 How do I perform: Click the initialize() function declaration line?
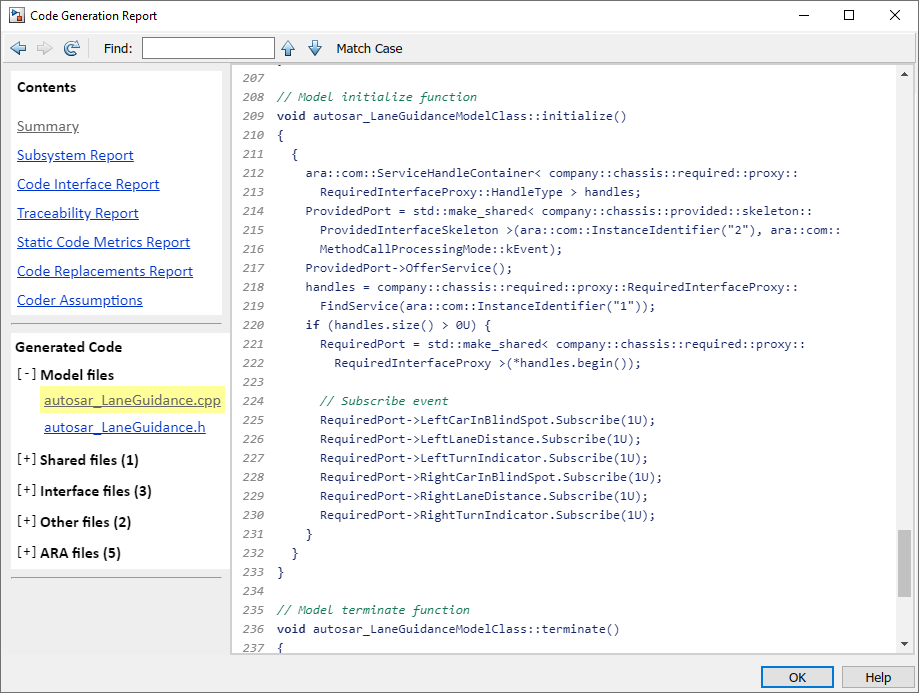452,116
